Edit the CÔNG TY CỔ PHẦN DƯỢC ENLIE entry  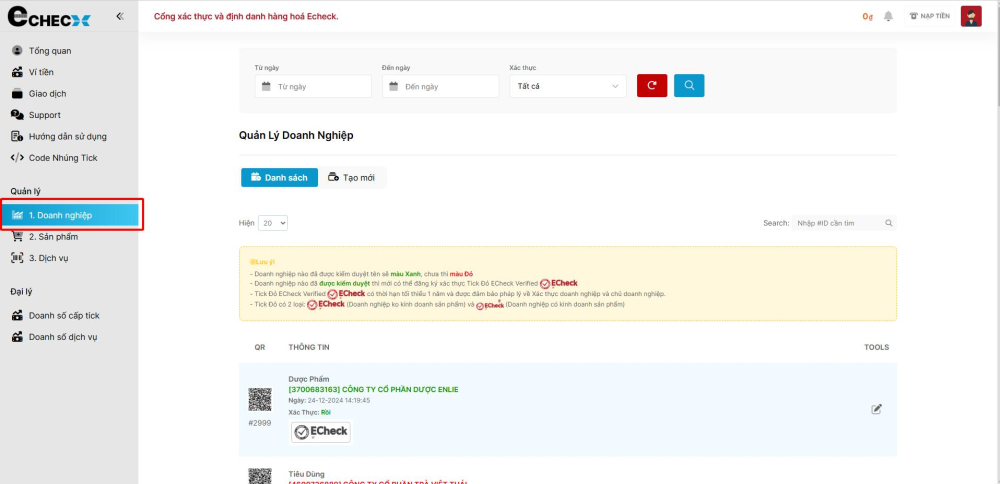point(877,409)
